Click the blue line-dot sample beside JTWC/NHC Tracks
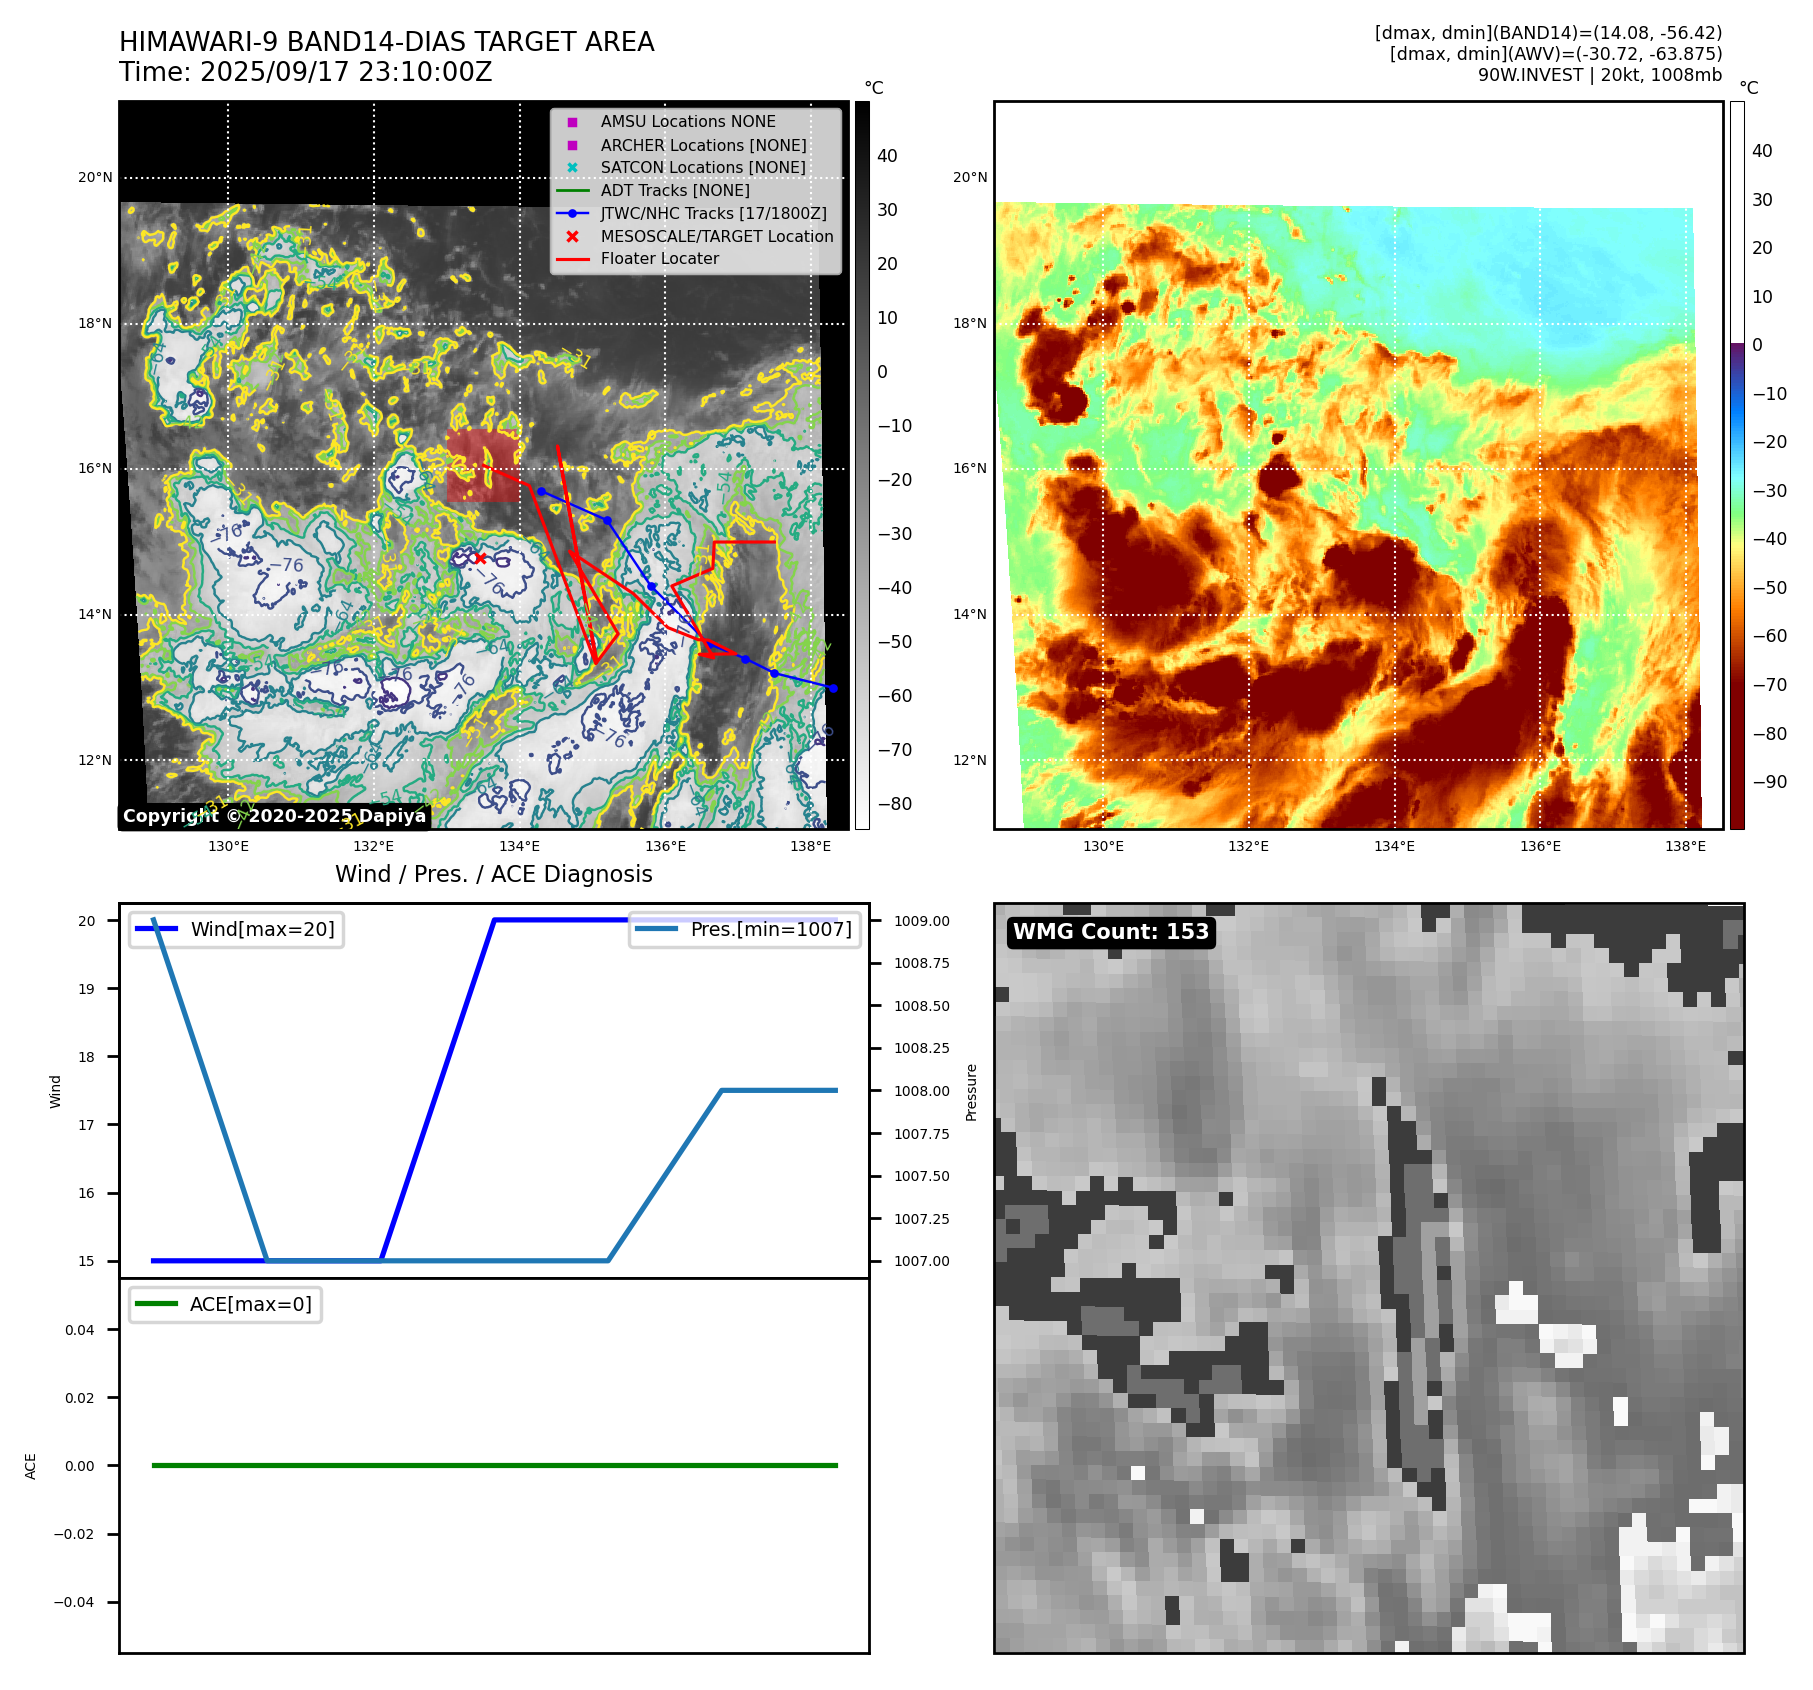 point(572,213)
